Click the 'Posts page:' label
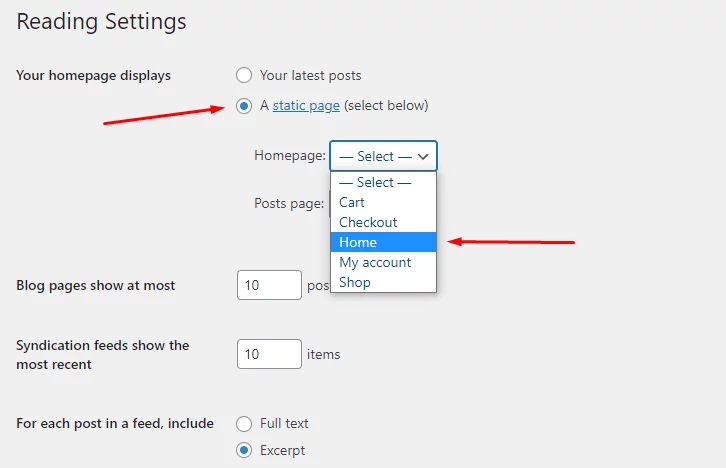726x468 pixels. [289, 203]
